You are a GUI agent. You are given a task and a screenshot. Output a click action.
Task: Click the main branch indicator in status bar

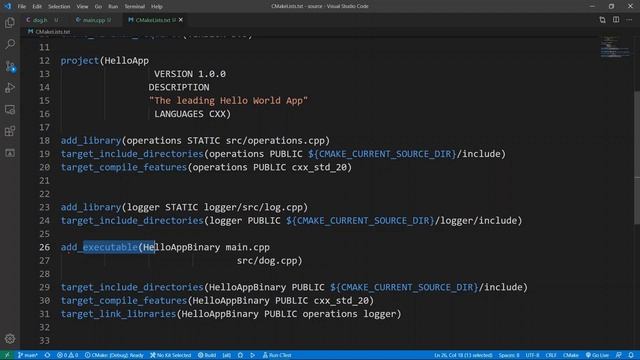tap(28, 355)
